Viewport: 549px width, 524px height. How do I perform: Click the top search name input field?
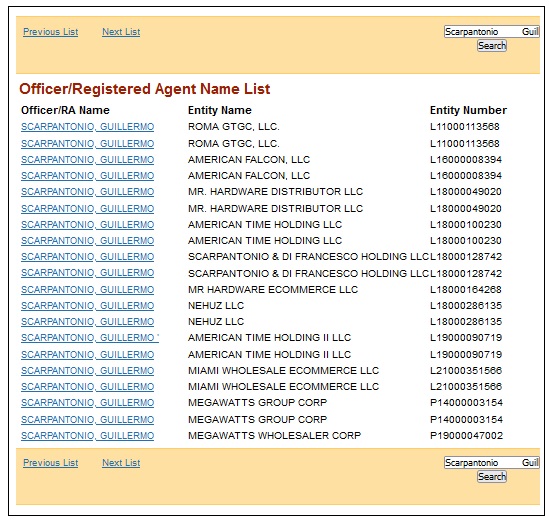tap(492, 32)
